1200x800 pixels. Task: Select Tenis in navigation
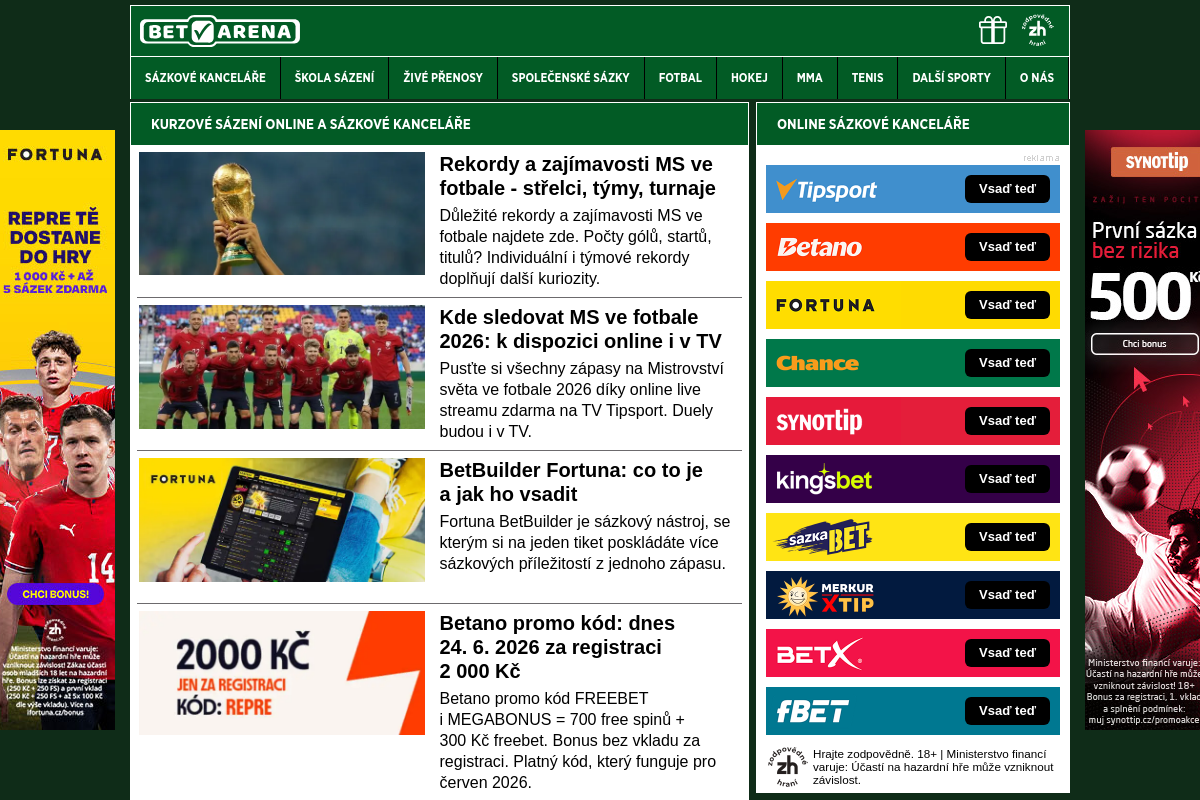(x=868, y=78)
